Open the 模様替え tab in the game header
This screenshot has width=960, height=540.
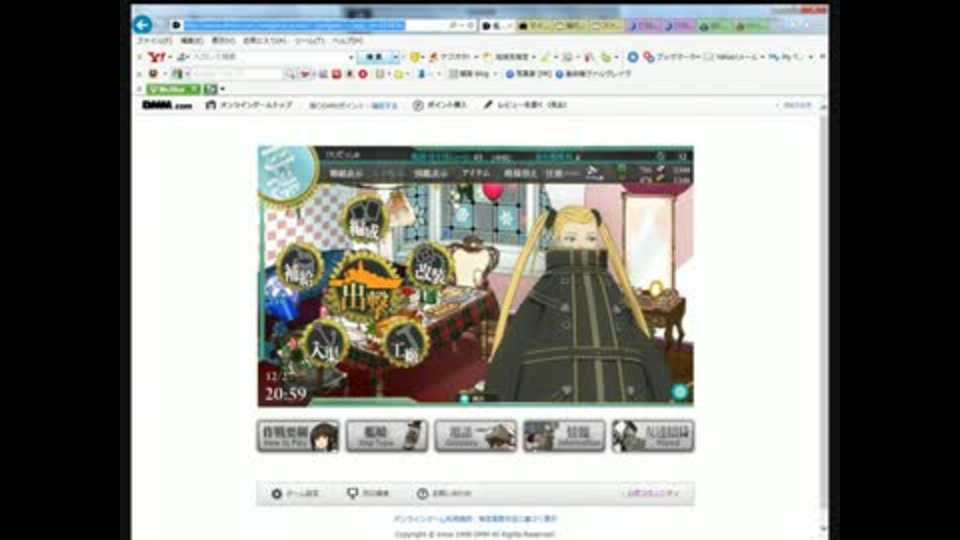519,174
